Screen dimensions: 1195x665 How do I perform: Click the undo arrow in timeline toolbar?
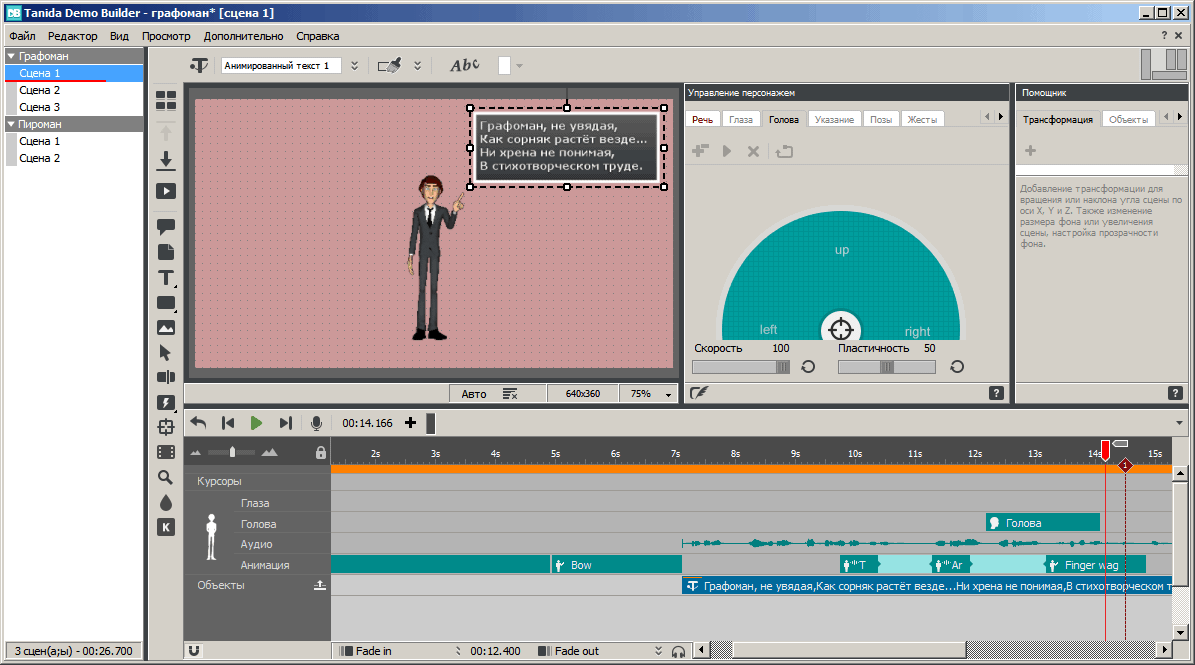coord(198,423)
